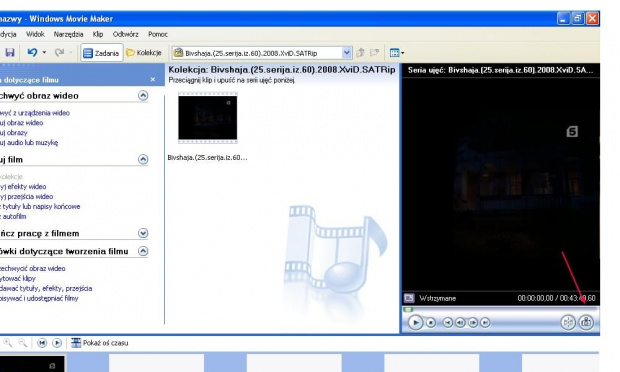The height and width of the screenshot is (372, 620).
Task: Click the split clip icon
Action: 568,323
